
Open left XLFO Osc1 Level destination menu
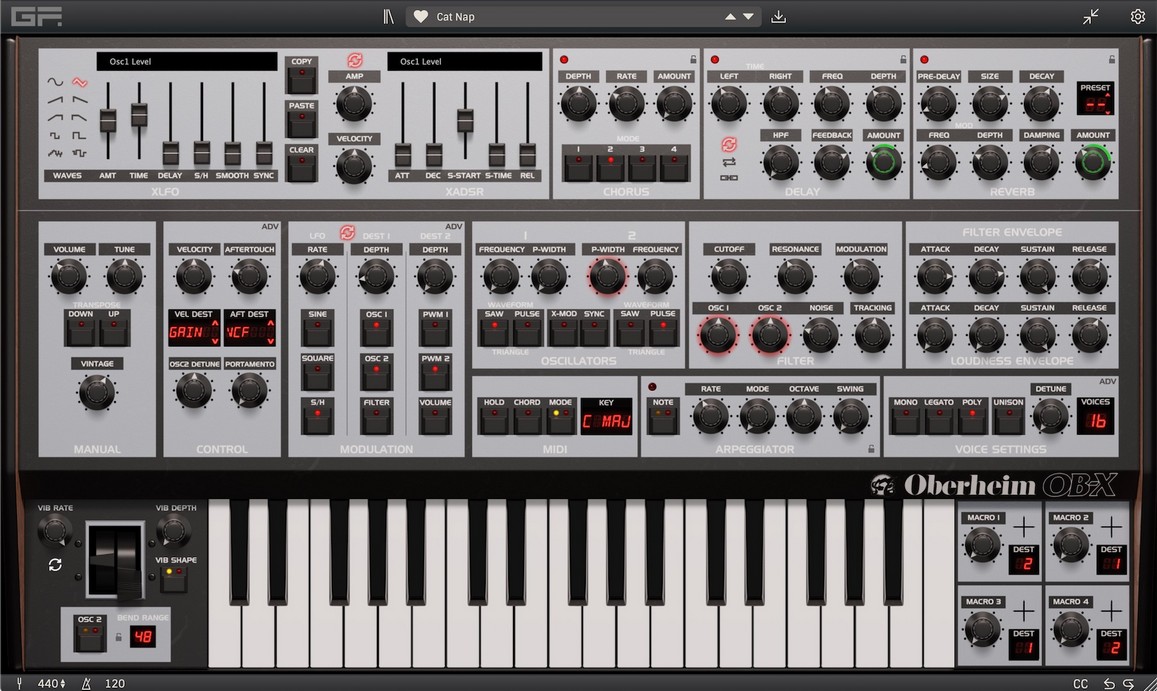pos(187,61)
